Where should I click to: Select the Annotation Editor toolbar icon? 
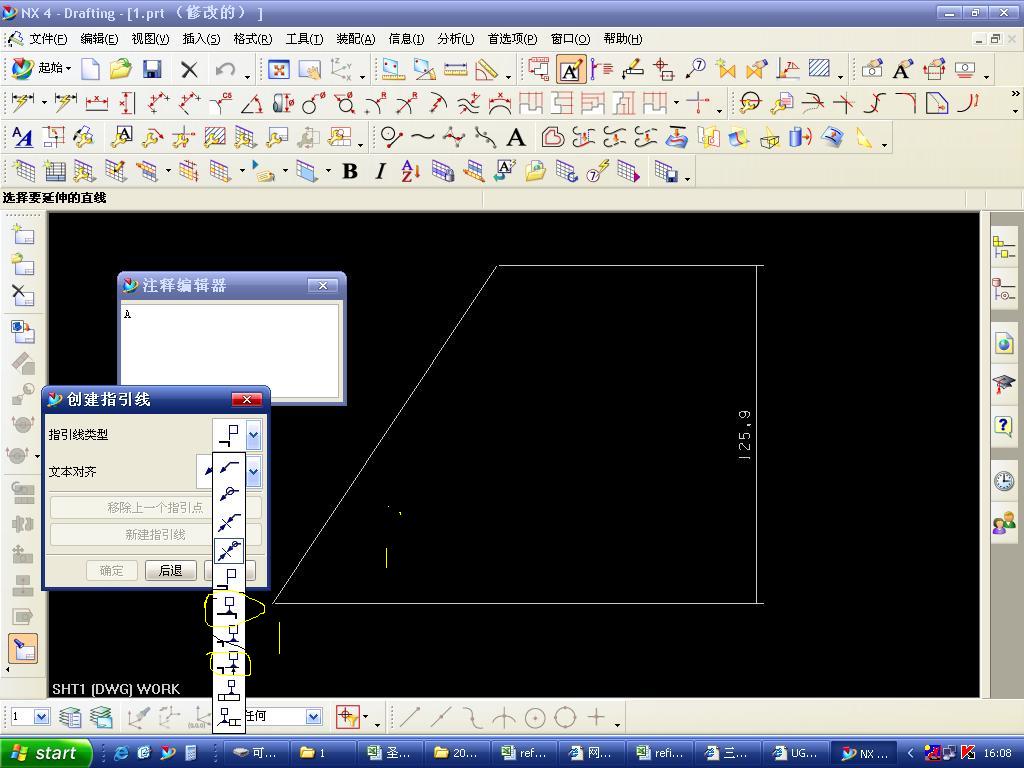click(570, 69)
